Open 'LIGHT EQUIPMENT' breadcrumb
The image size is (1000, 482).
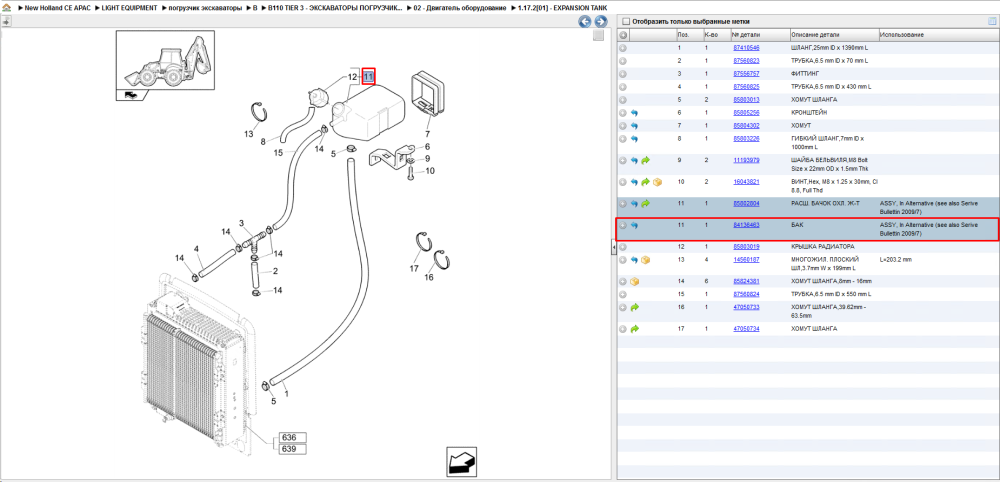click(129, 8)
